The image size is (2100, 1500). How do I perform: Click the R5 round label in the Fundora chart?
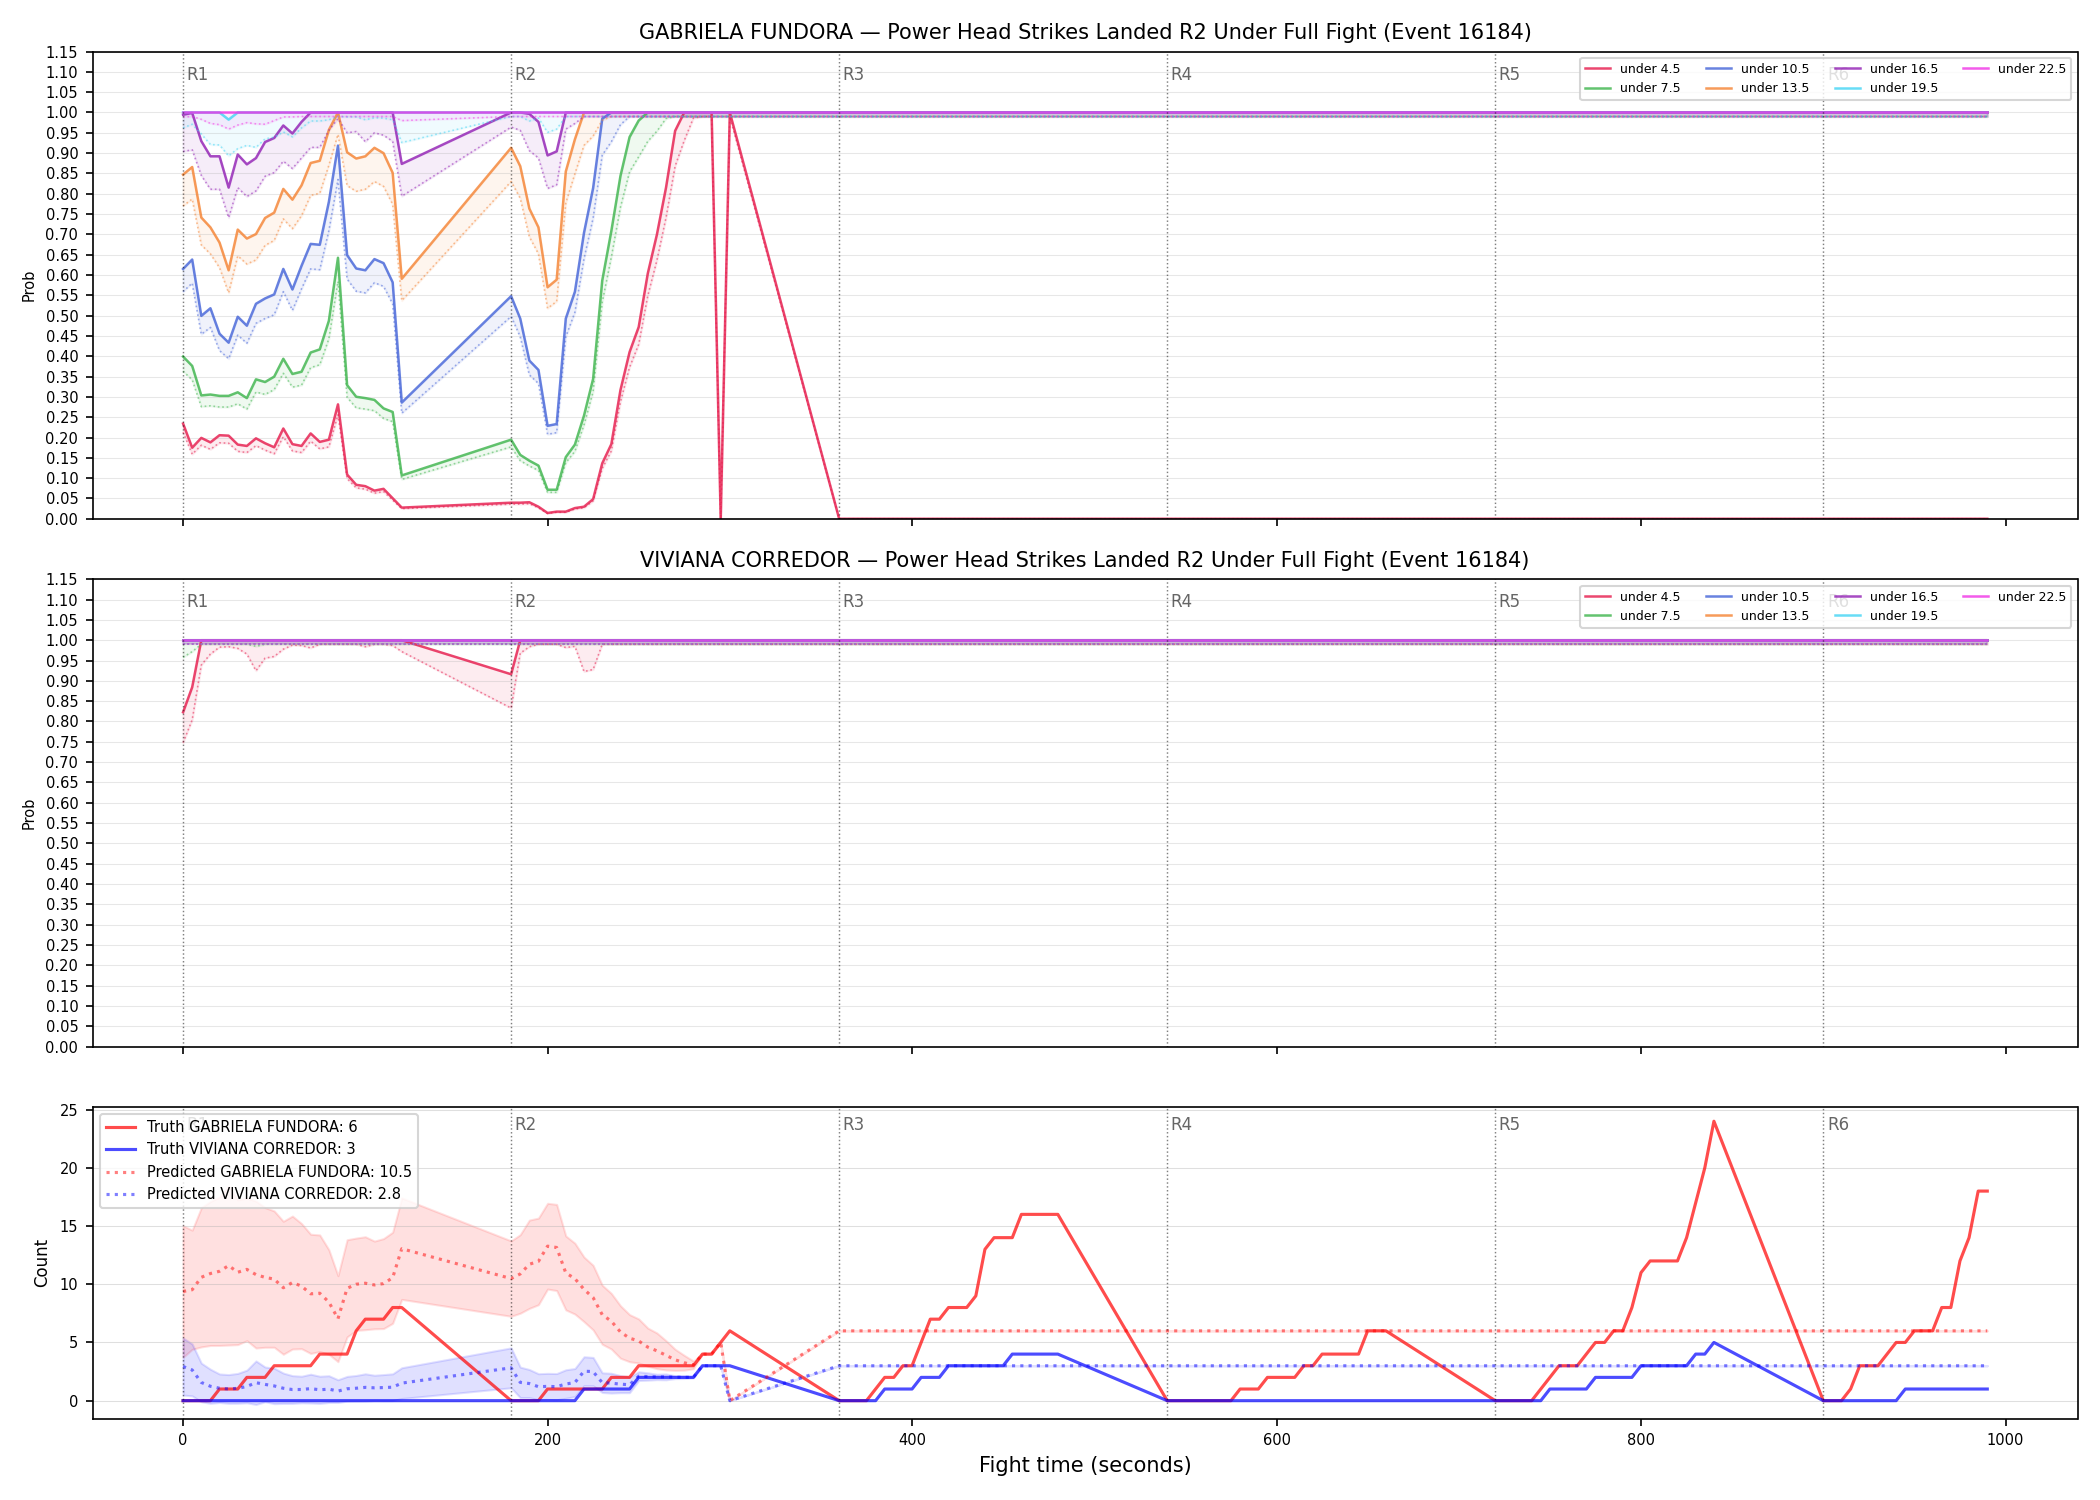[1509, 74]
